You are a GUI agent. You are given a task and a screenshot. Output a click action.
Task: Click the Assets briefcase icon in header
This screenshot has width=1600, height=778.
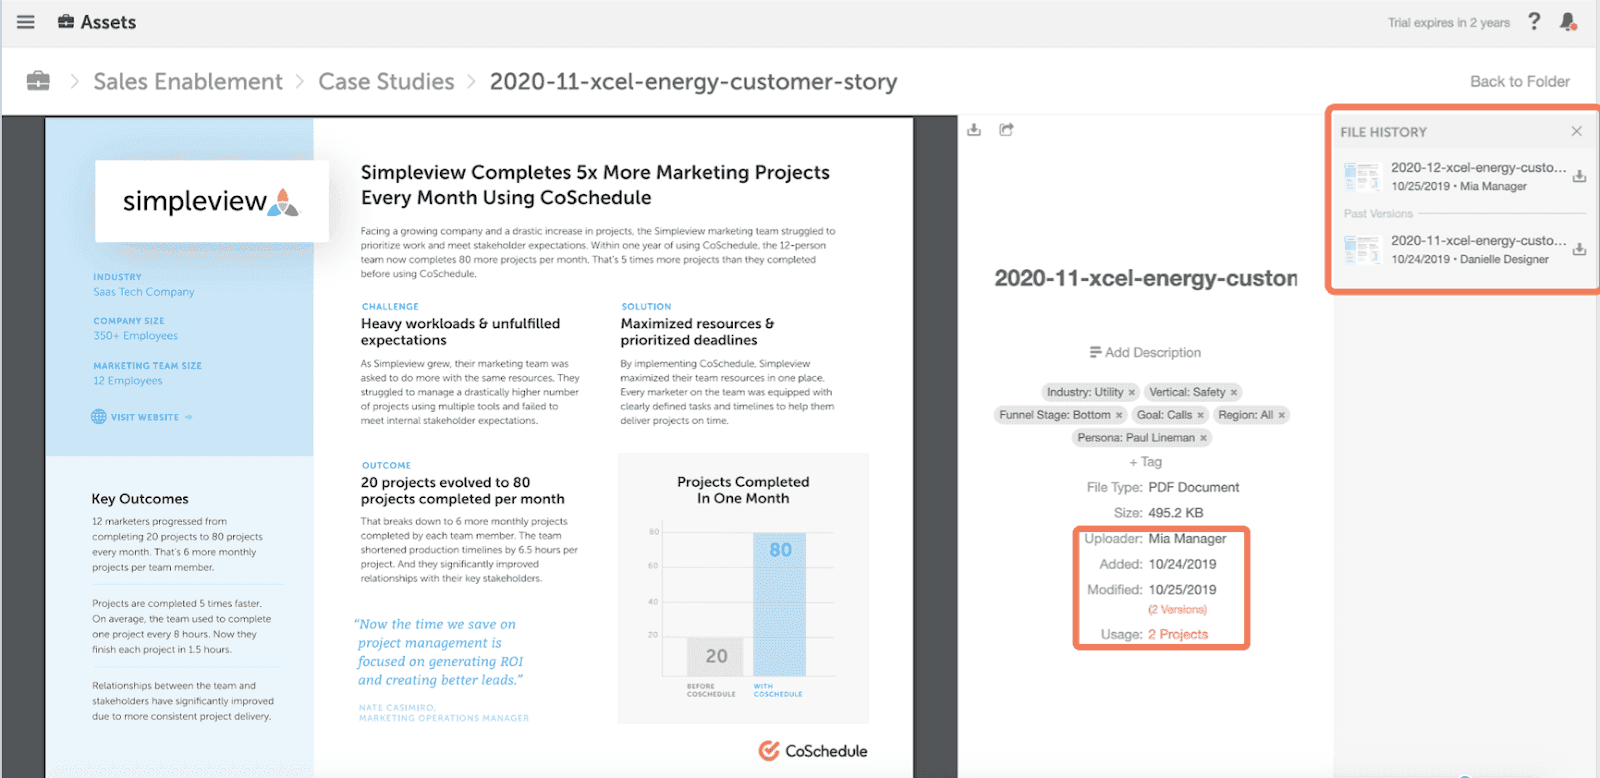66,22
